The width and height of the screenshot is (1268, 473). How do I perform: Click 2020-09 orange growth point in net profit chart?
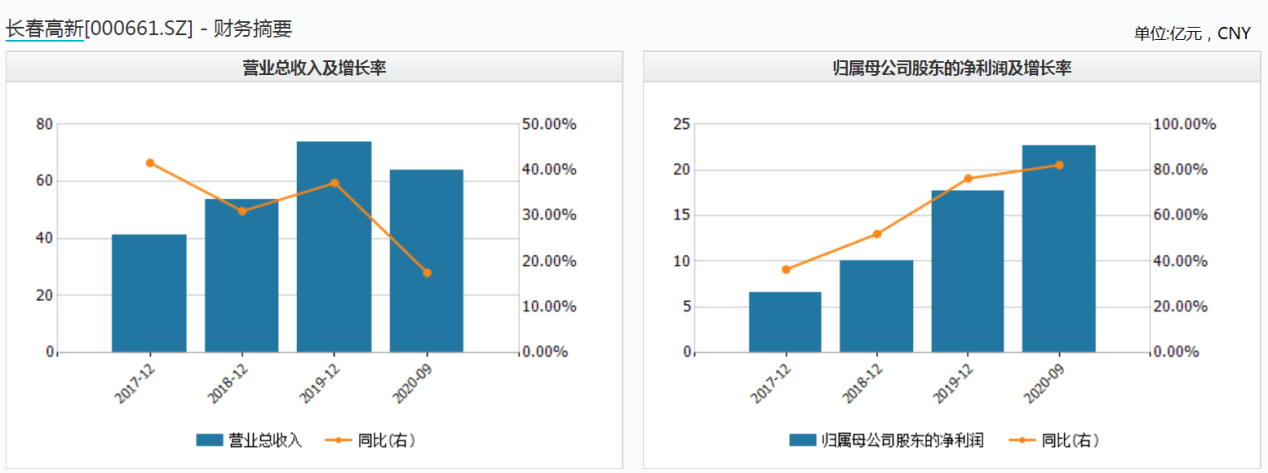(x=1059, y=165)
